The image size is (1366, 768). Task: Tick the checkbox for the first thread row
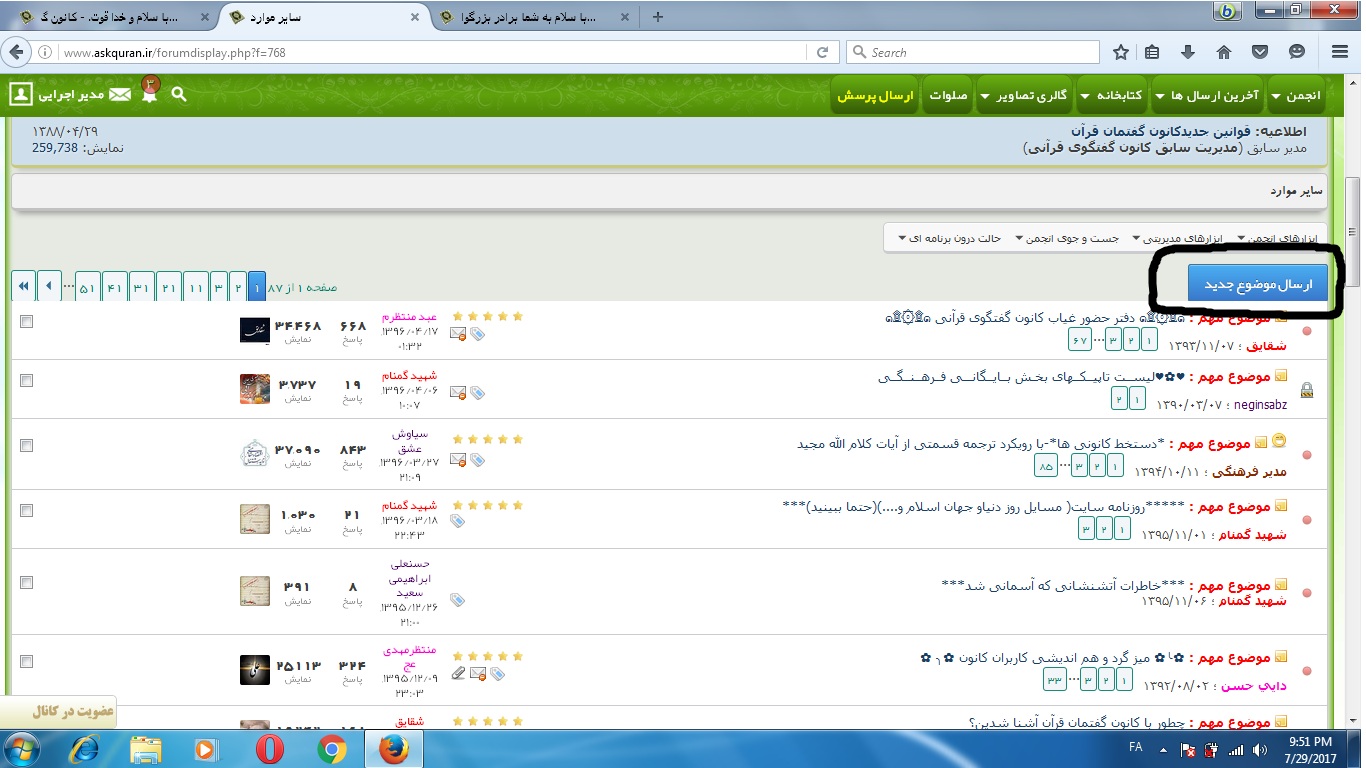click(26, 321)
